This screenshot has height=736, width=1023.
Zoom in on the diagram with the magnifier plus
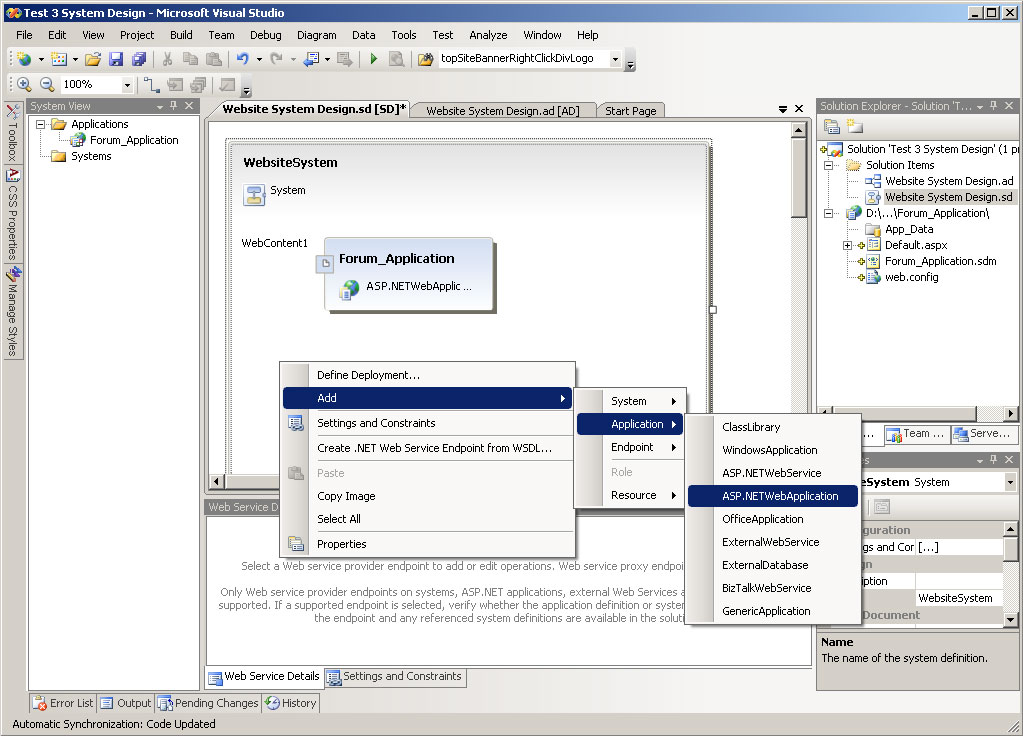click(x=24, y=84)
